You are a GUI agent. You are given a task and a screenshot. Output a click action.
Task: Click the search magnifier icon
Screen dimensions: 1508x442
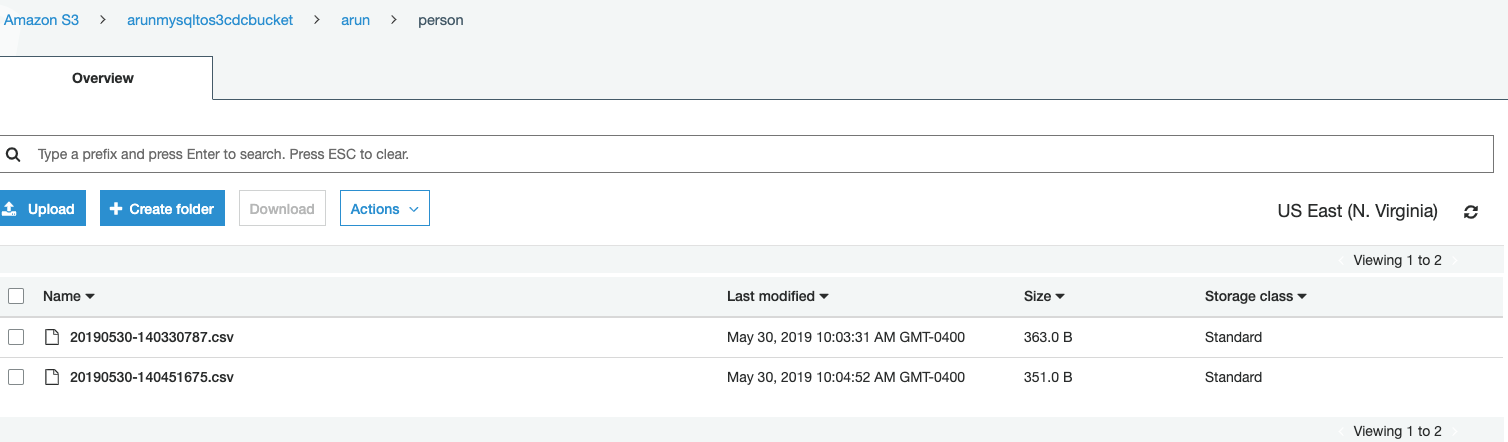click(13, 155)
